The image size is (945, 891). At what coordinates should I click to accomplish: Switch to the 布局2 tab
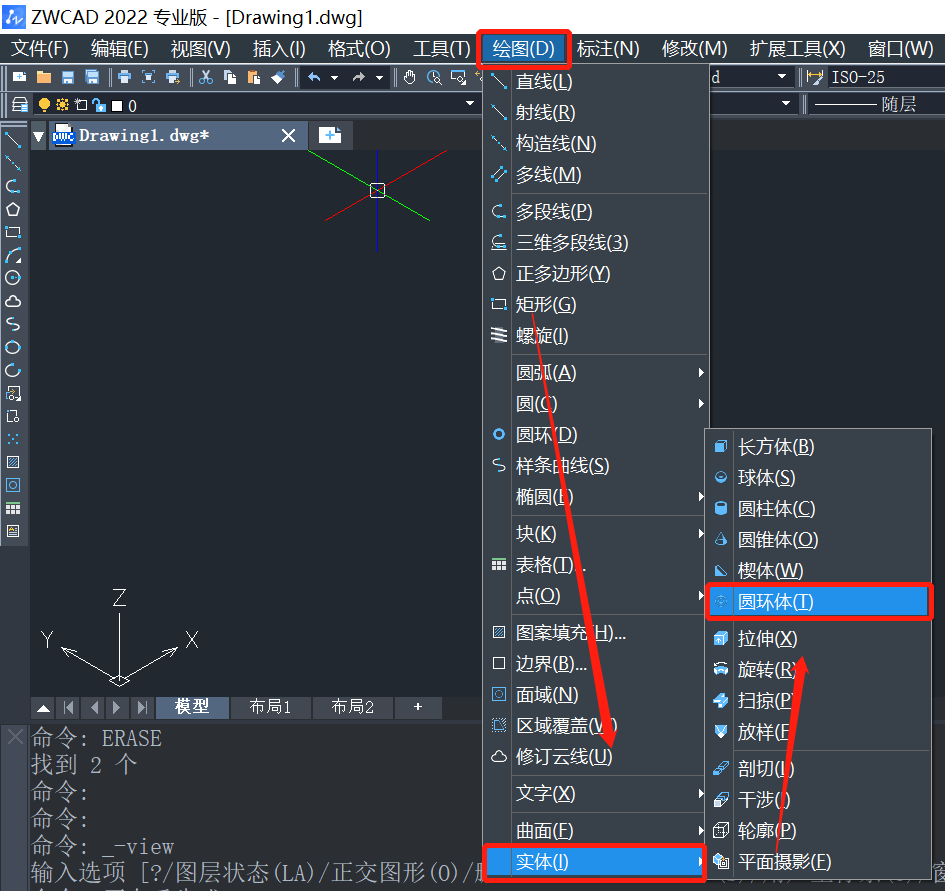point(353,707)
